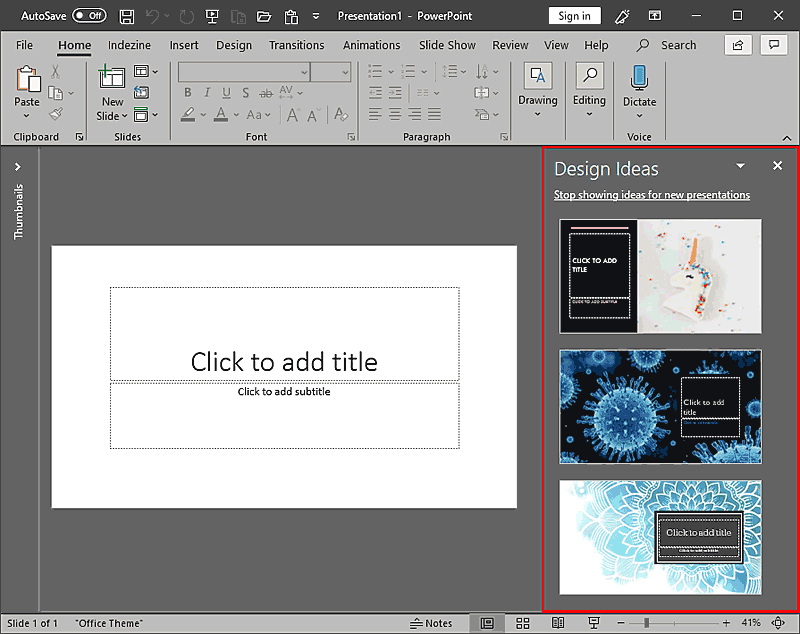Click Stop showing ideas for new presentations
800x634 pixels.
[x=652, y=194]
